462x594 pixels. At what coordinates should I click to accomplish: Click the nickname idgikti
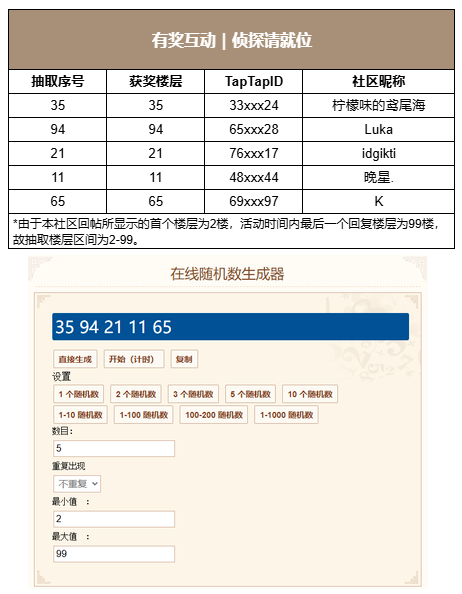pyautogui.click(x=378, y=153)
